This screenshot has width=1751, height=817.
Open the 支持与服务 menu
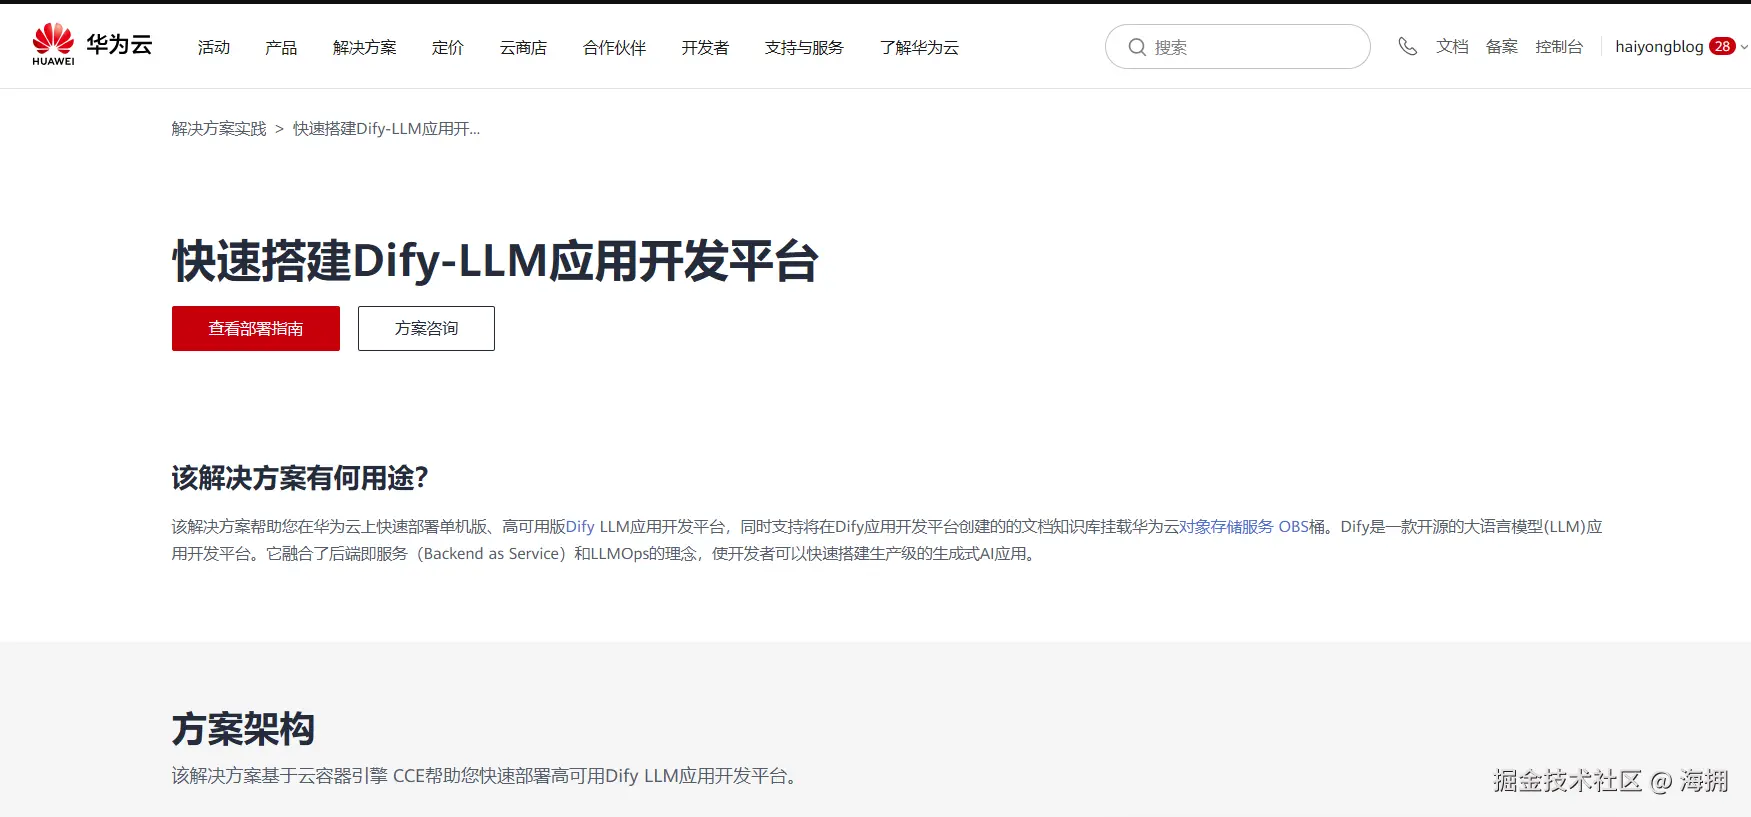pyautogui.click(x=805, y=47)
